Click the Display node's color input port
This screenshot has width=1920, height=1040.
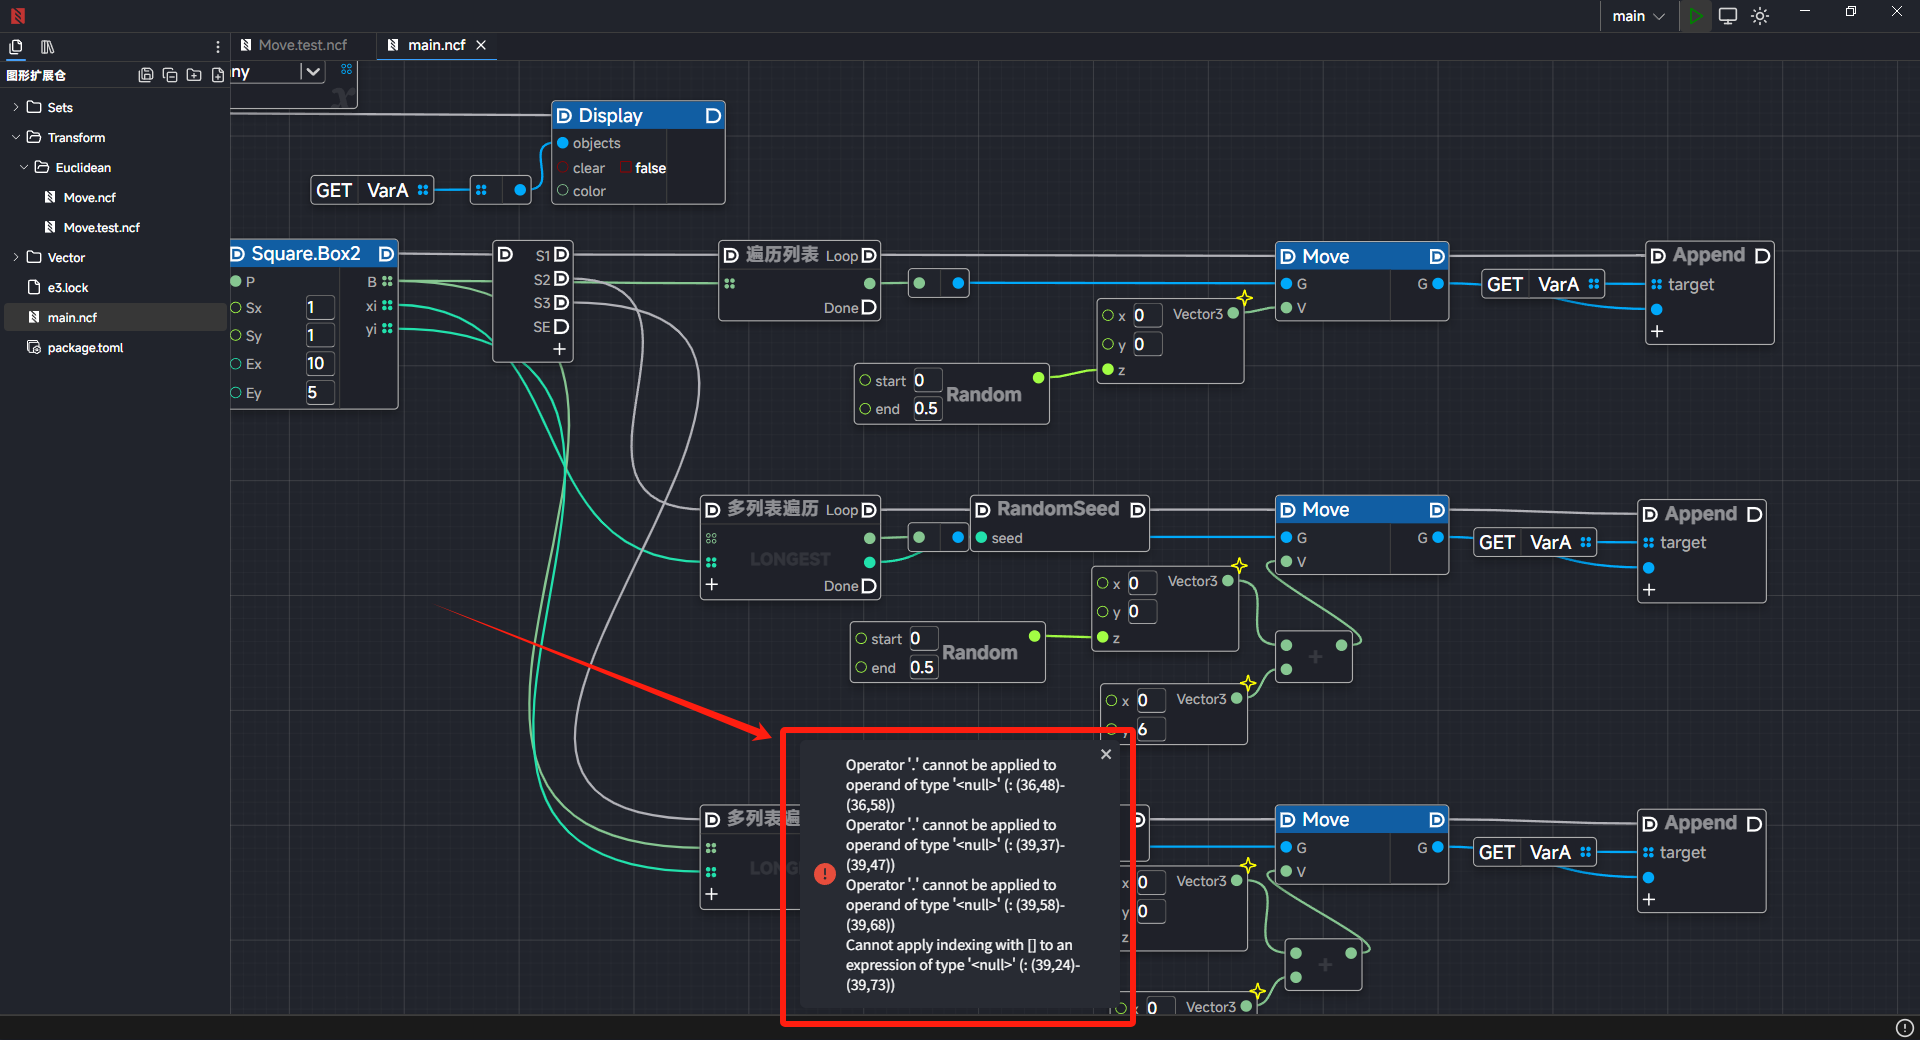pos(563,191)
